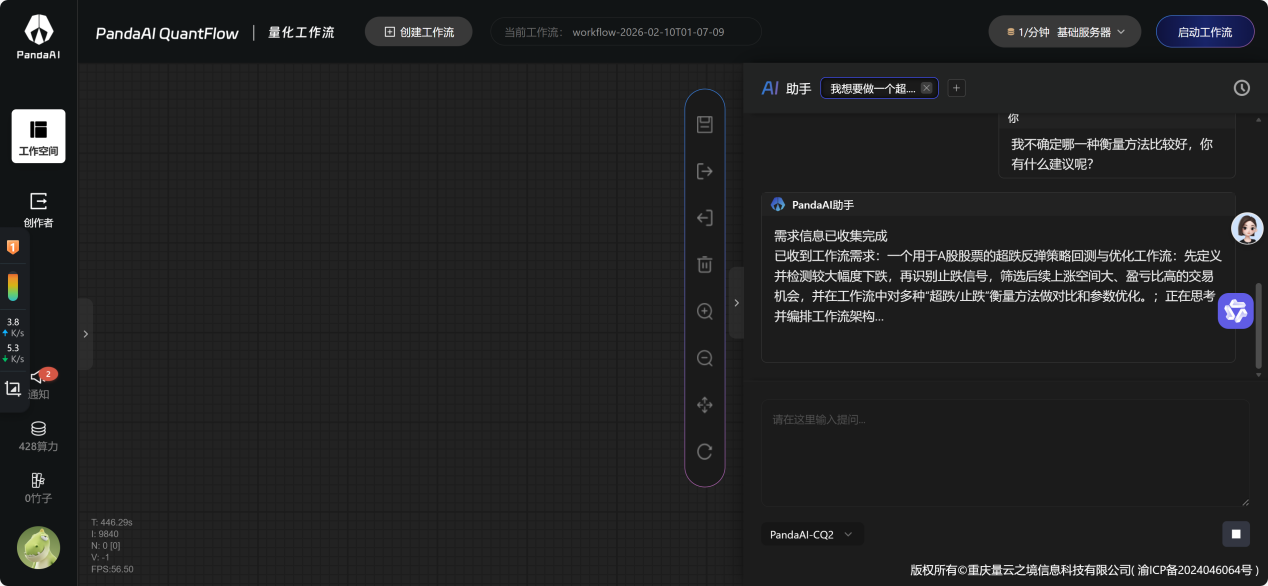Click the PandaAI QuantFlow title
Screen dimensions: 1268x586
167,33
